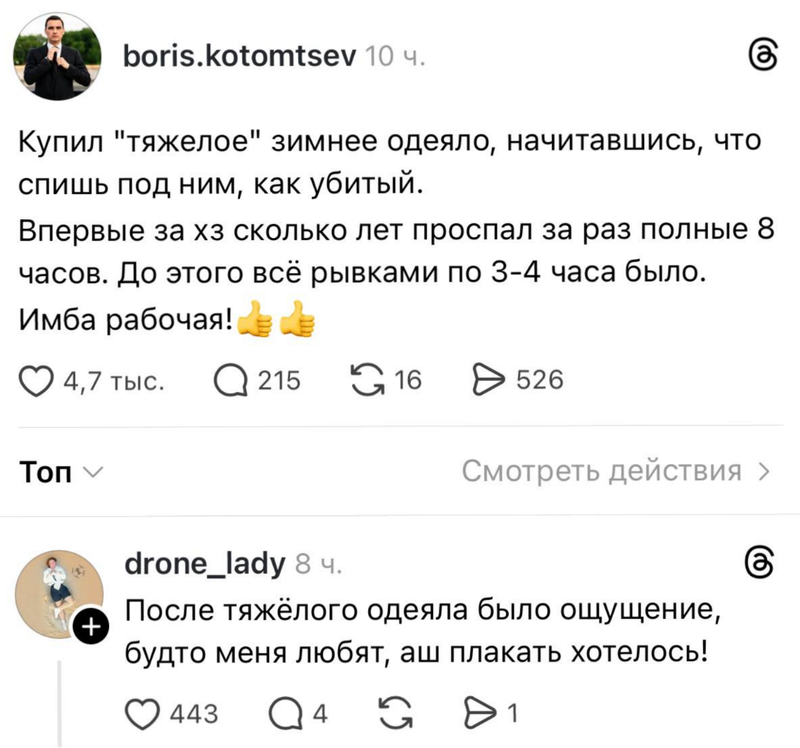Like the drone_lady comment
The width and height of the screenshot is (800, 748).
click(145, 714)
